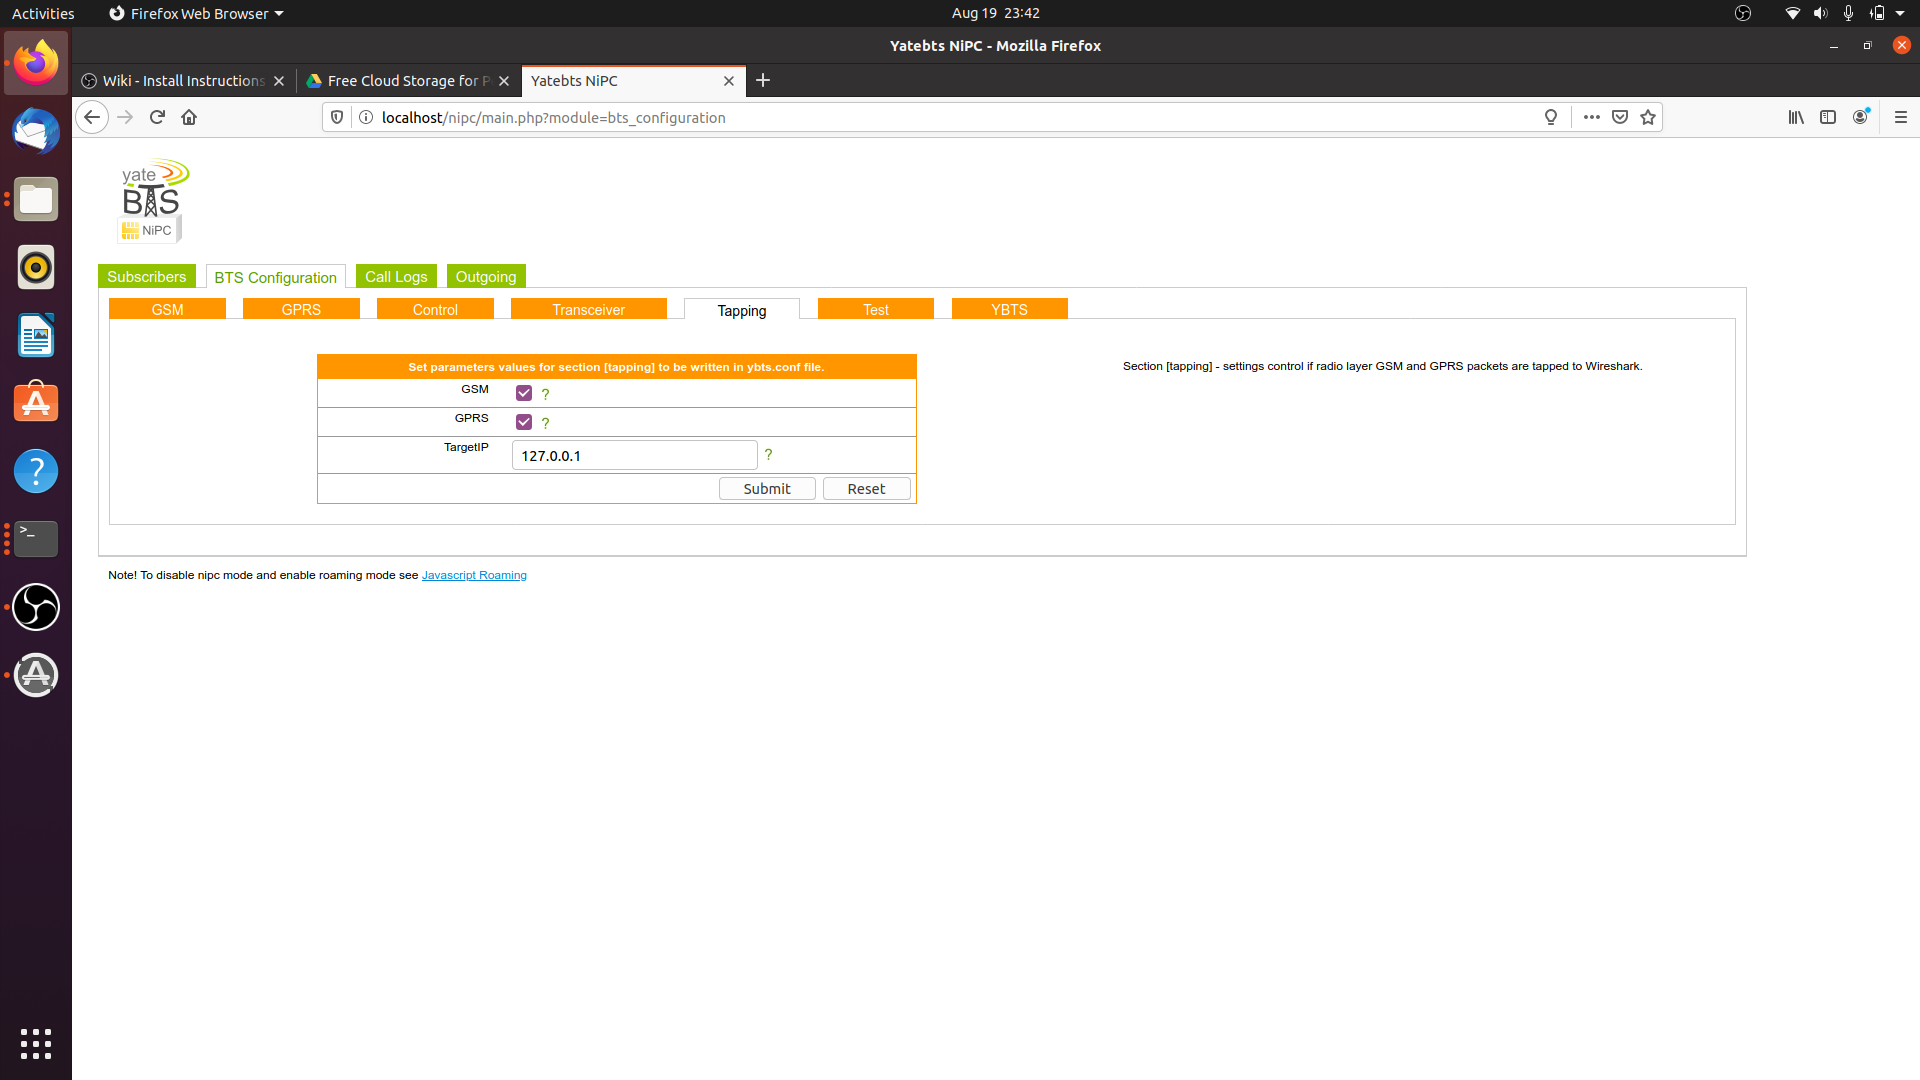The width and height of the screenshot is (1920, 1080).
Task: Click the browser reload icon
Action: [x=157, y=117]
